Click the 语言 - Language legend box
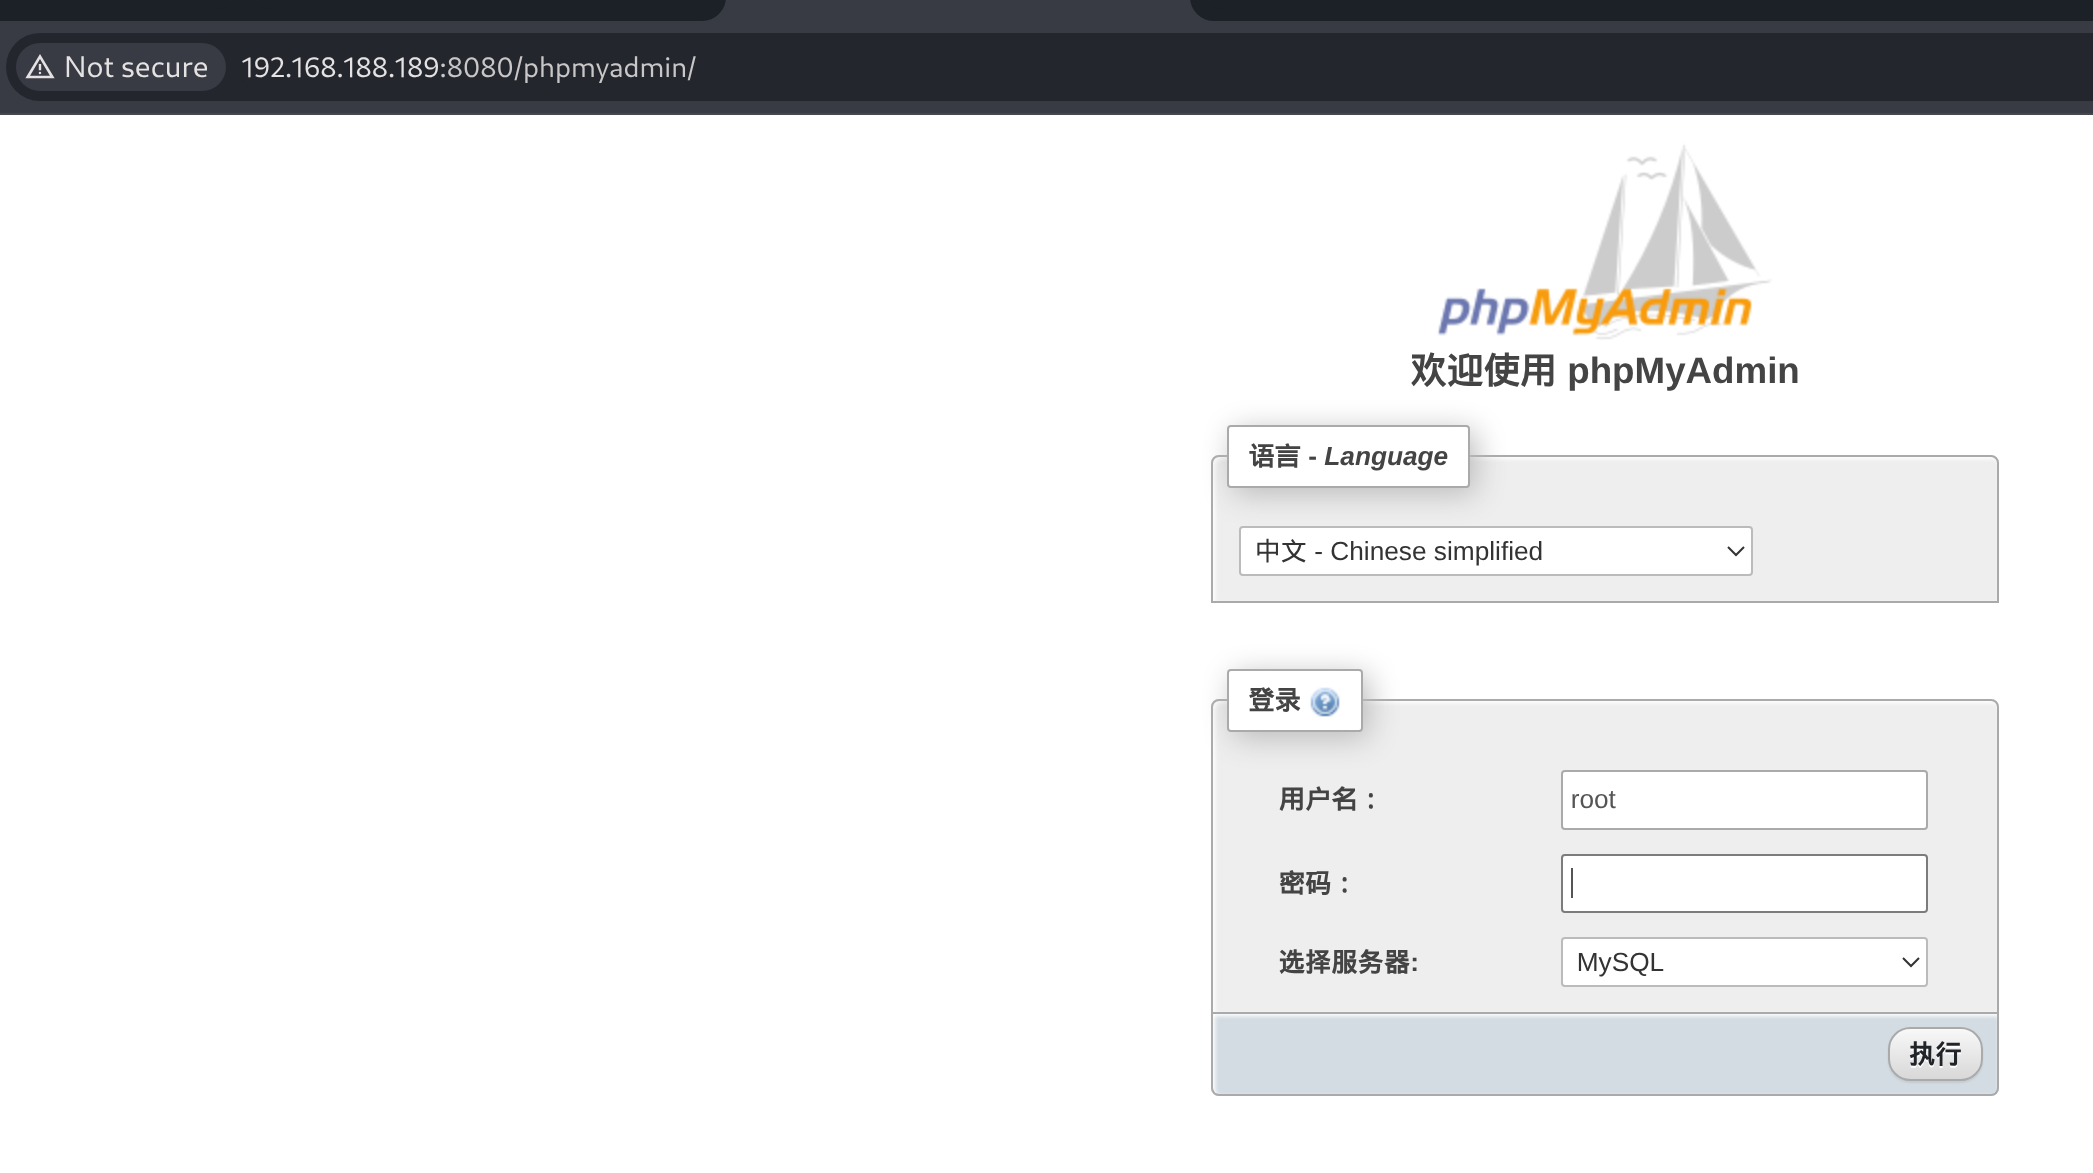The image size is (2093, 1173). click(x=1347, y=457)
